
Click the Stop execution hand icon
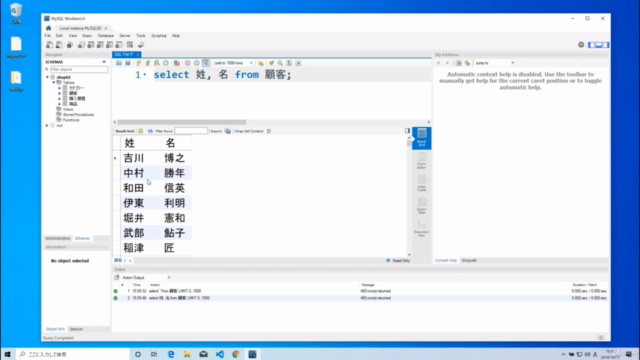tap(166, 63)
